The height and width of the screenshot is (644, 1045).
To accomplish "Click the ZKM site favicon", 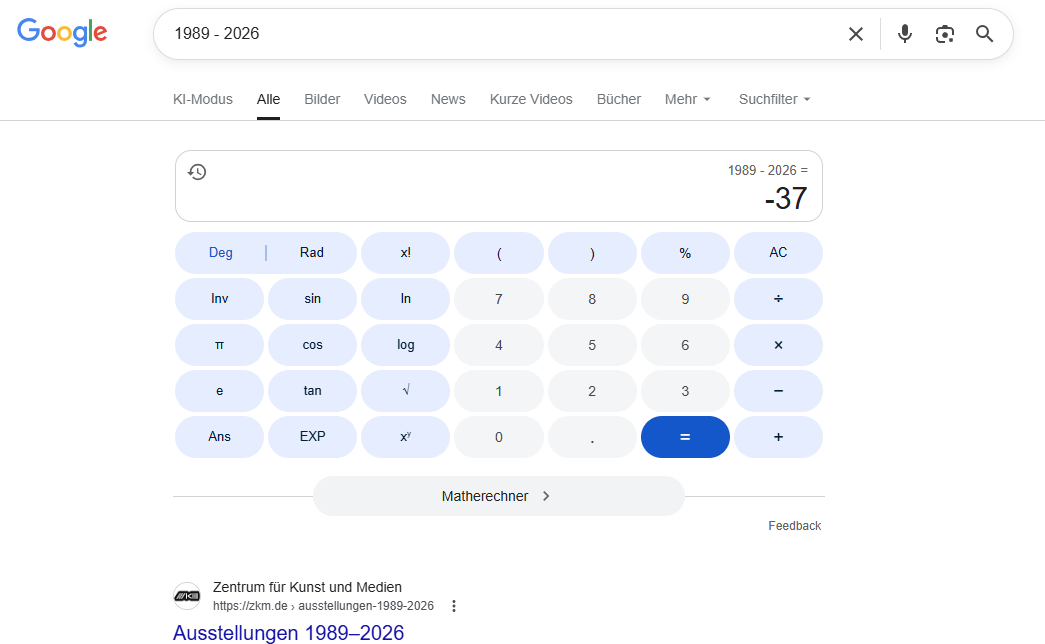I will [187, 596].
